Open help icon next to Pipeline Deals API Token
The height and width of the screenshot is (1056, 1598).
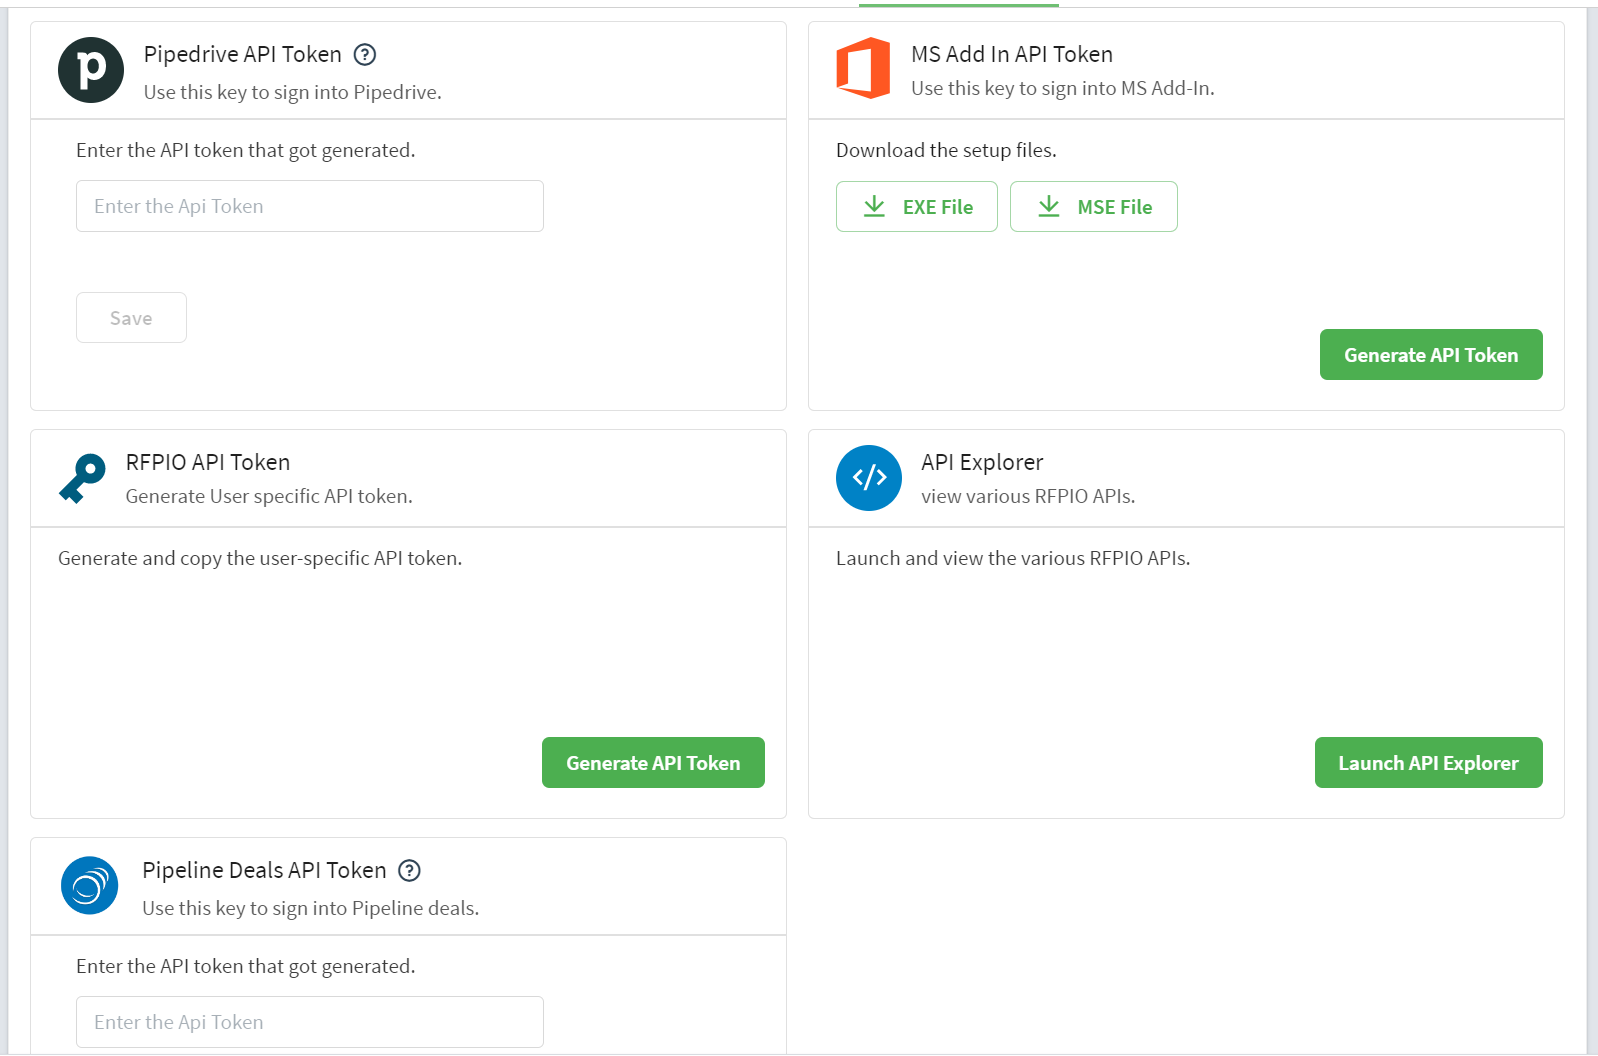click(410, 871)
